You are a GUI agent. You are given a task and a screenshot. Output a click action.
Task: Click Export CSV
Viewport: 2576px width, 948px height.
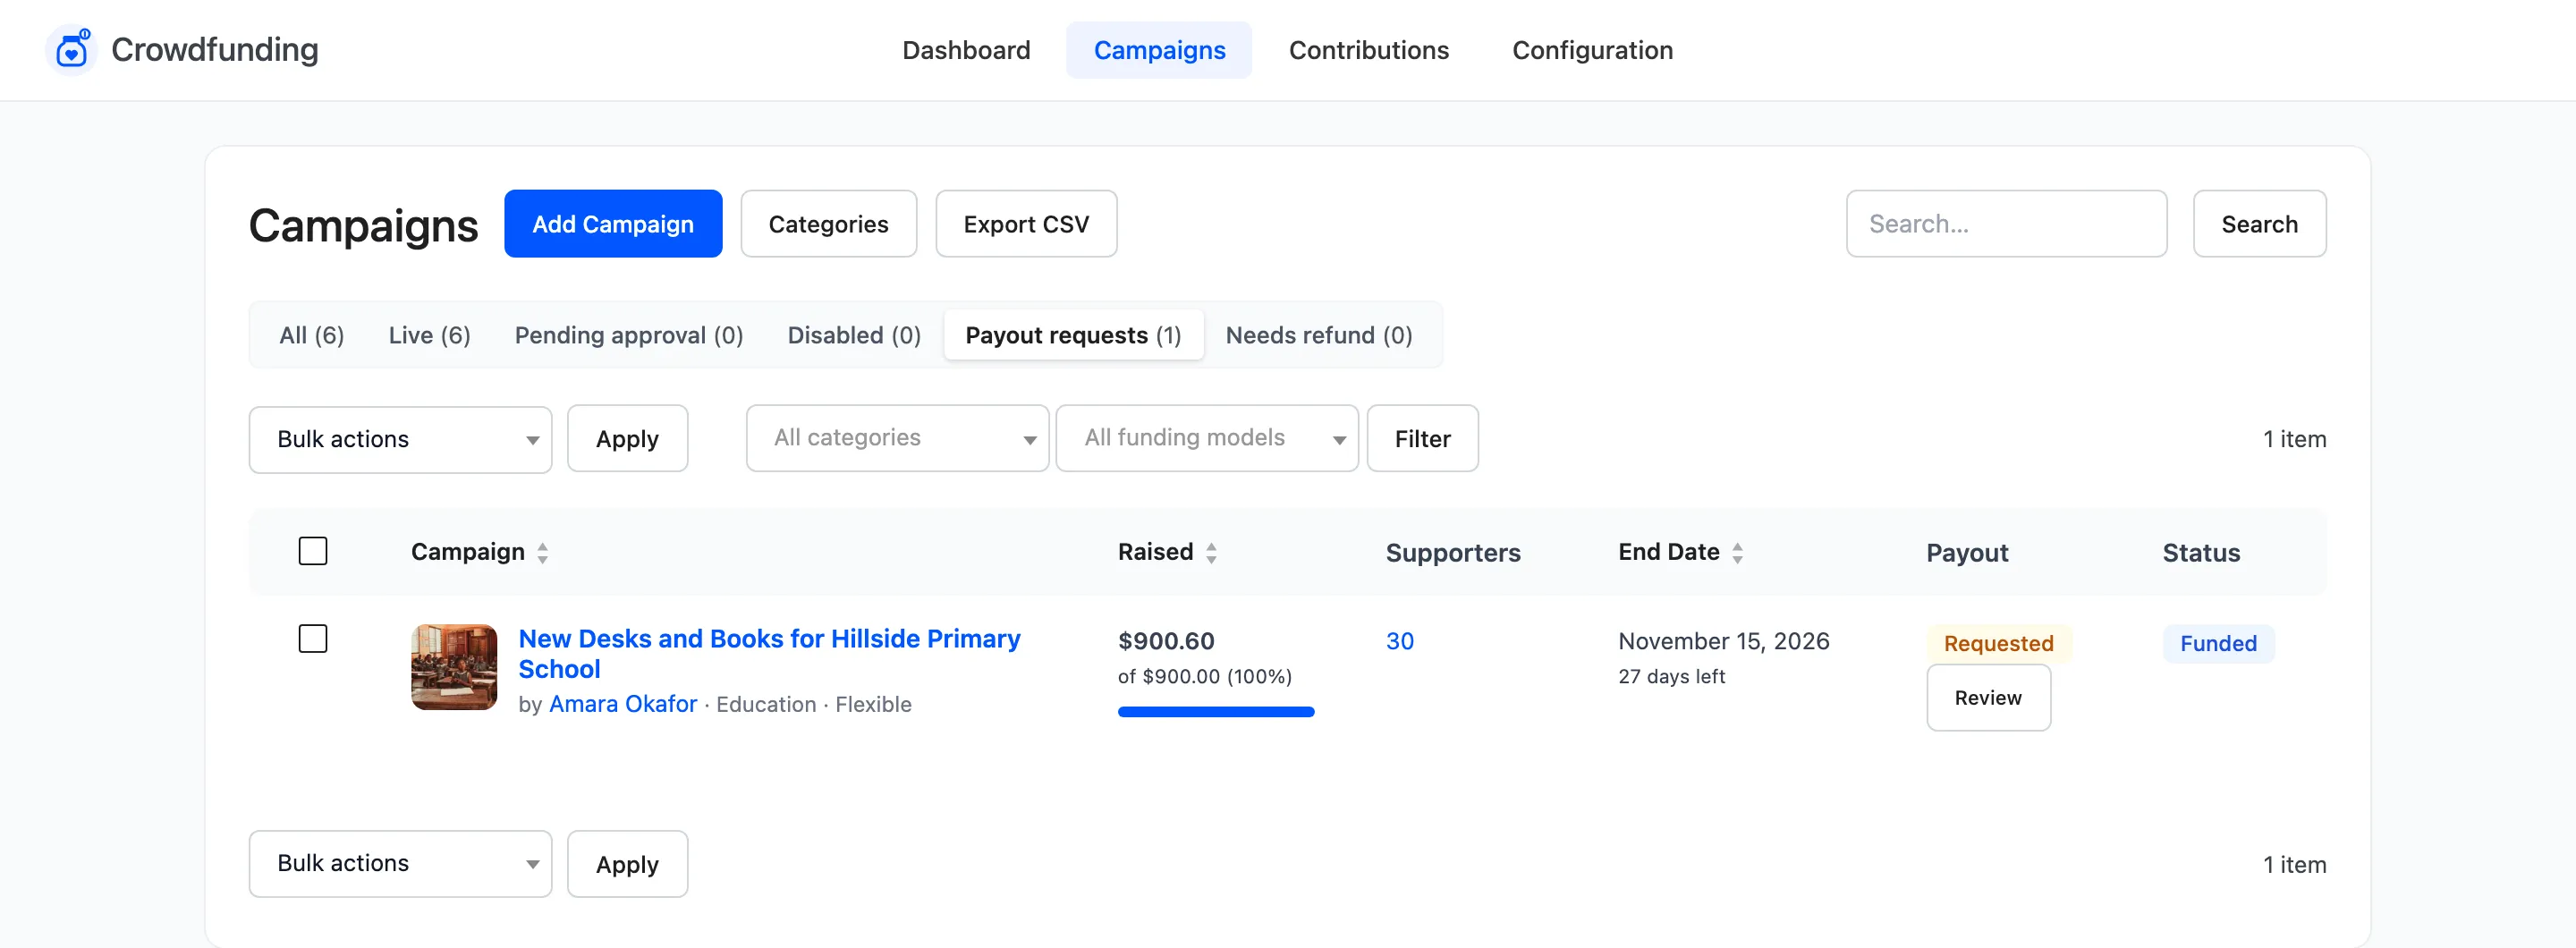pyautogui.click(x=1026, y=224)
